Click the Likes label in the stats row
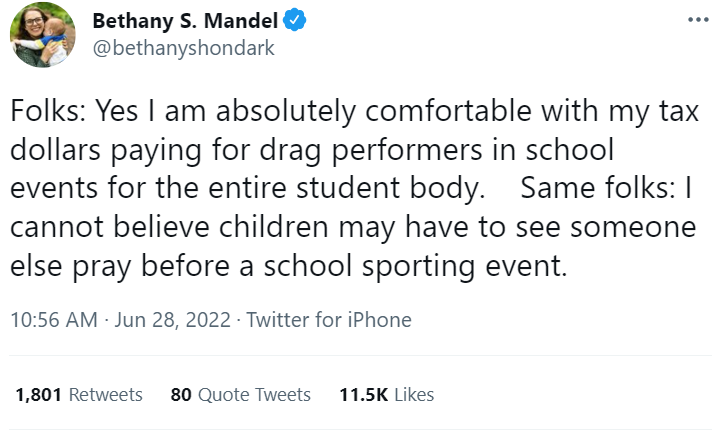 pyautogui.click(x=414, y=394)
